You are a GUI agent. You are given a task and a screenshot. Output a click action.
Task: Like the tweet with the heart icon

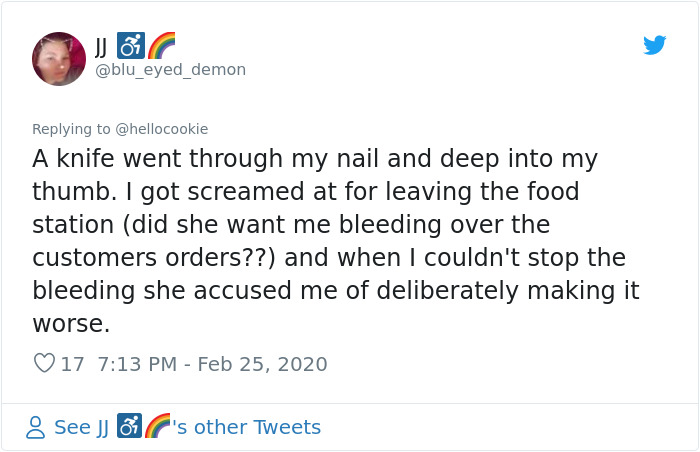(44, 364)
